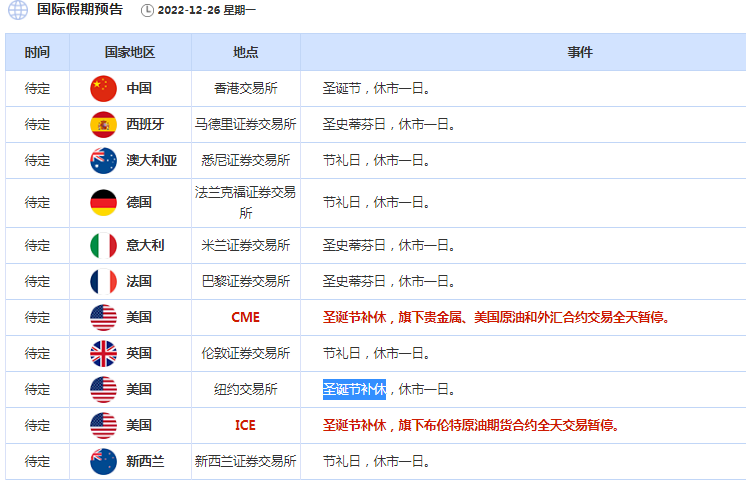Click the France flag icon
746x490 pixels.
[x=104, y=281]
